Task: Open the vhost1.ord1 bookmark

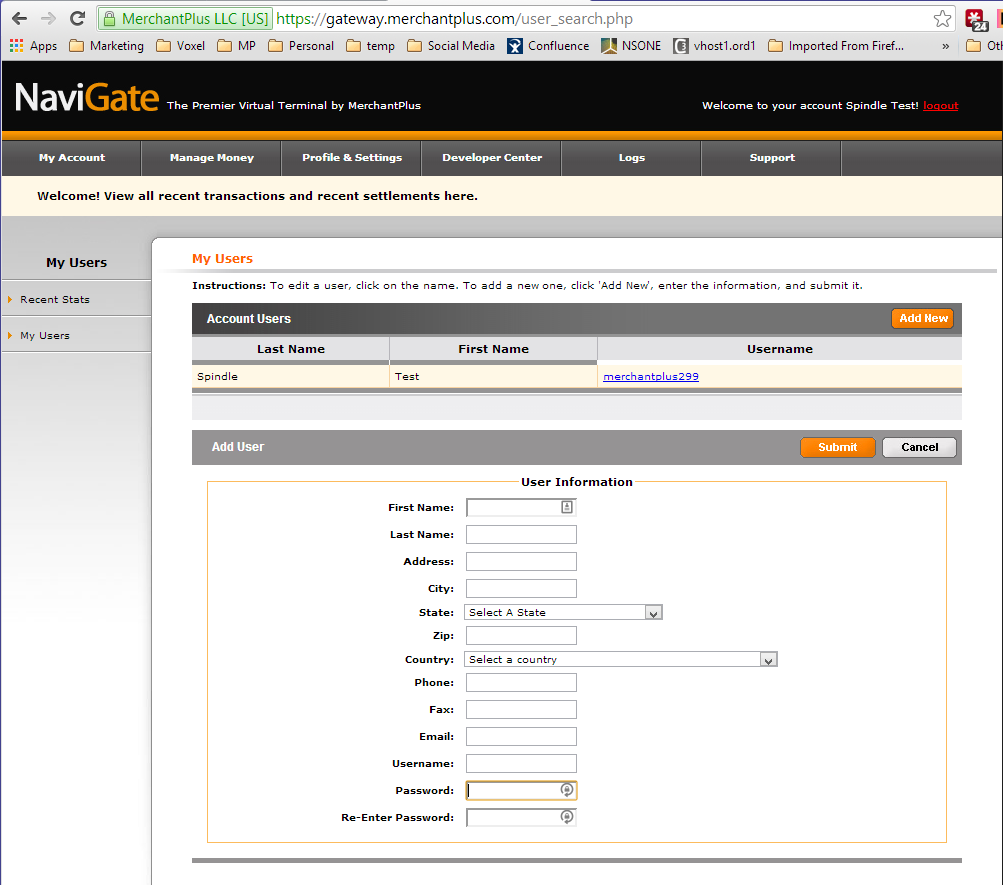Action: (x=715, y=46)
